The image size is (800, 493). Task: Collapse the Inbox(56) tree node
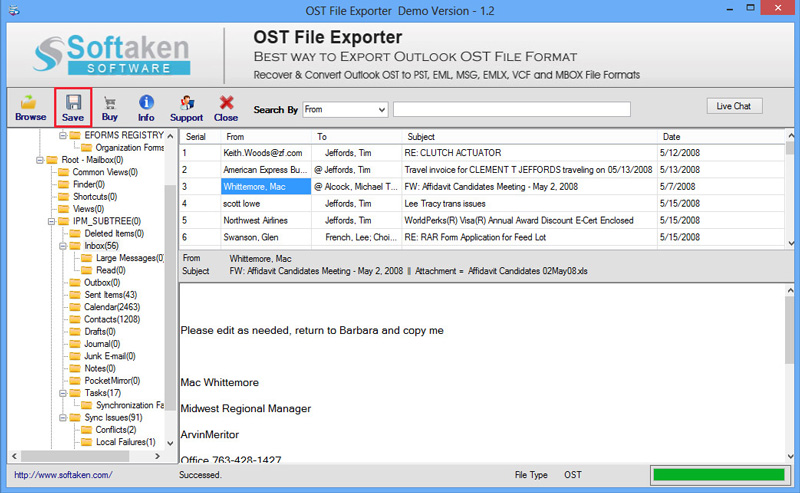[63, 245]
